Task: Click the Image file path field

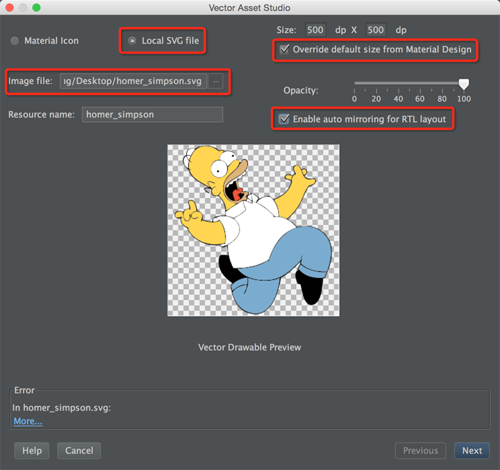Action: [133, 81]
